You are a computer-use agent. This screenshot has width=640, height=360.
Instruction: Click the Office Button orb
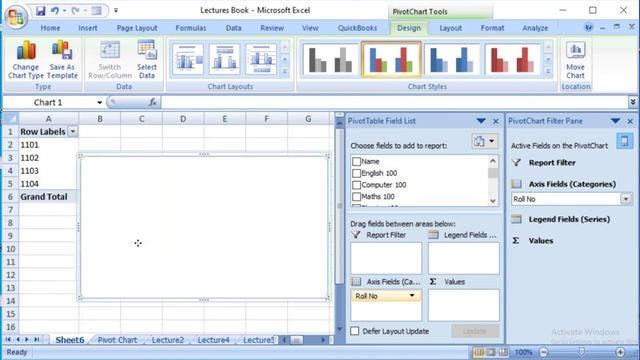16,16
